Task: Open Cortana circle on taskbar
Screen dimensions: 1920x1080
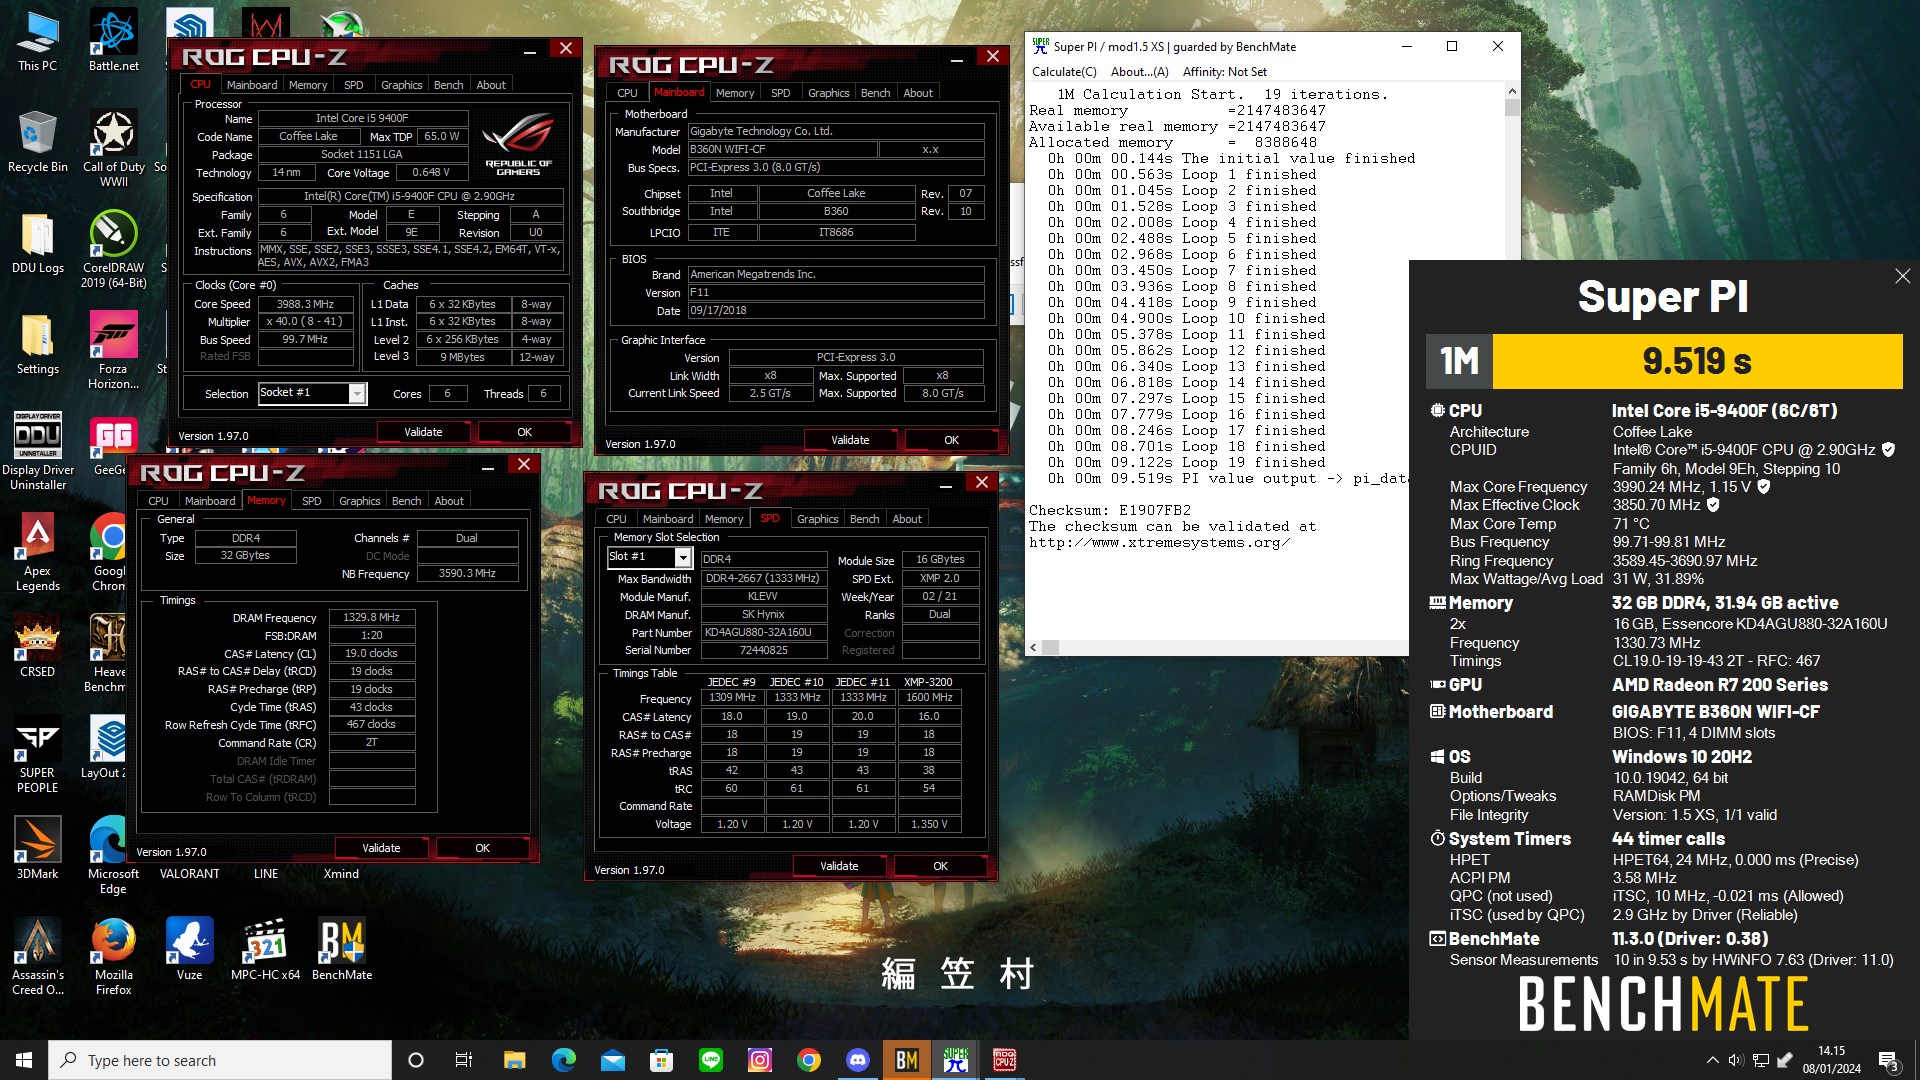Action: [x=416, y=1060]
